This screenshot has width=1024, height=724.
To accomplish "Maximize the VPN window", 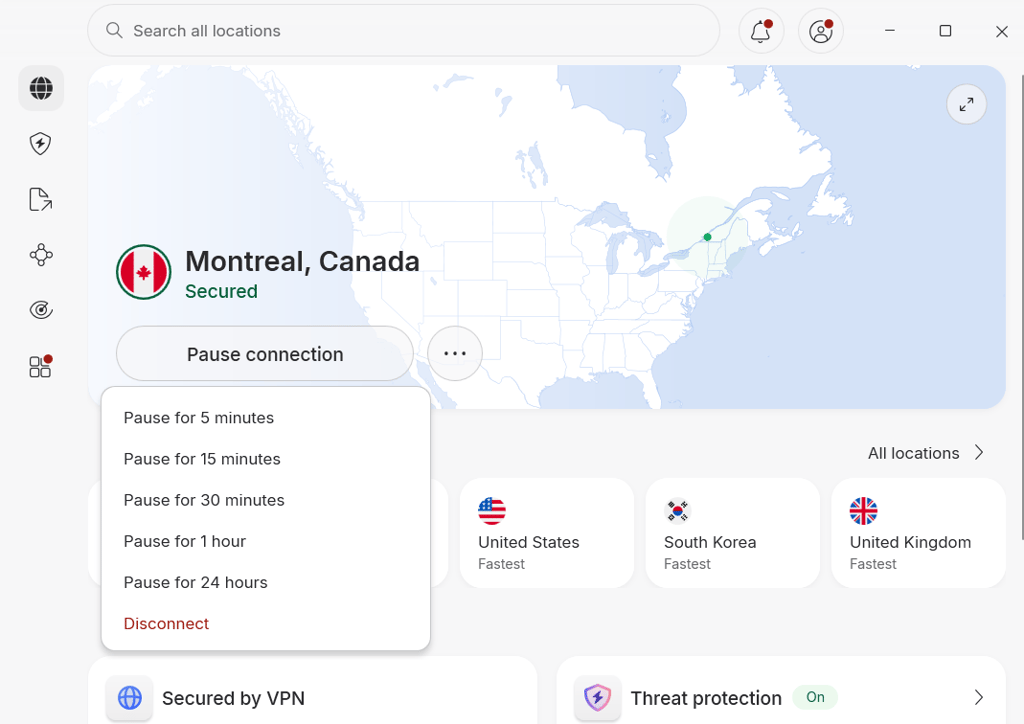I will [945, 31].
